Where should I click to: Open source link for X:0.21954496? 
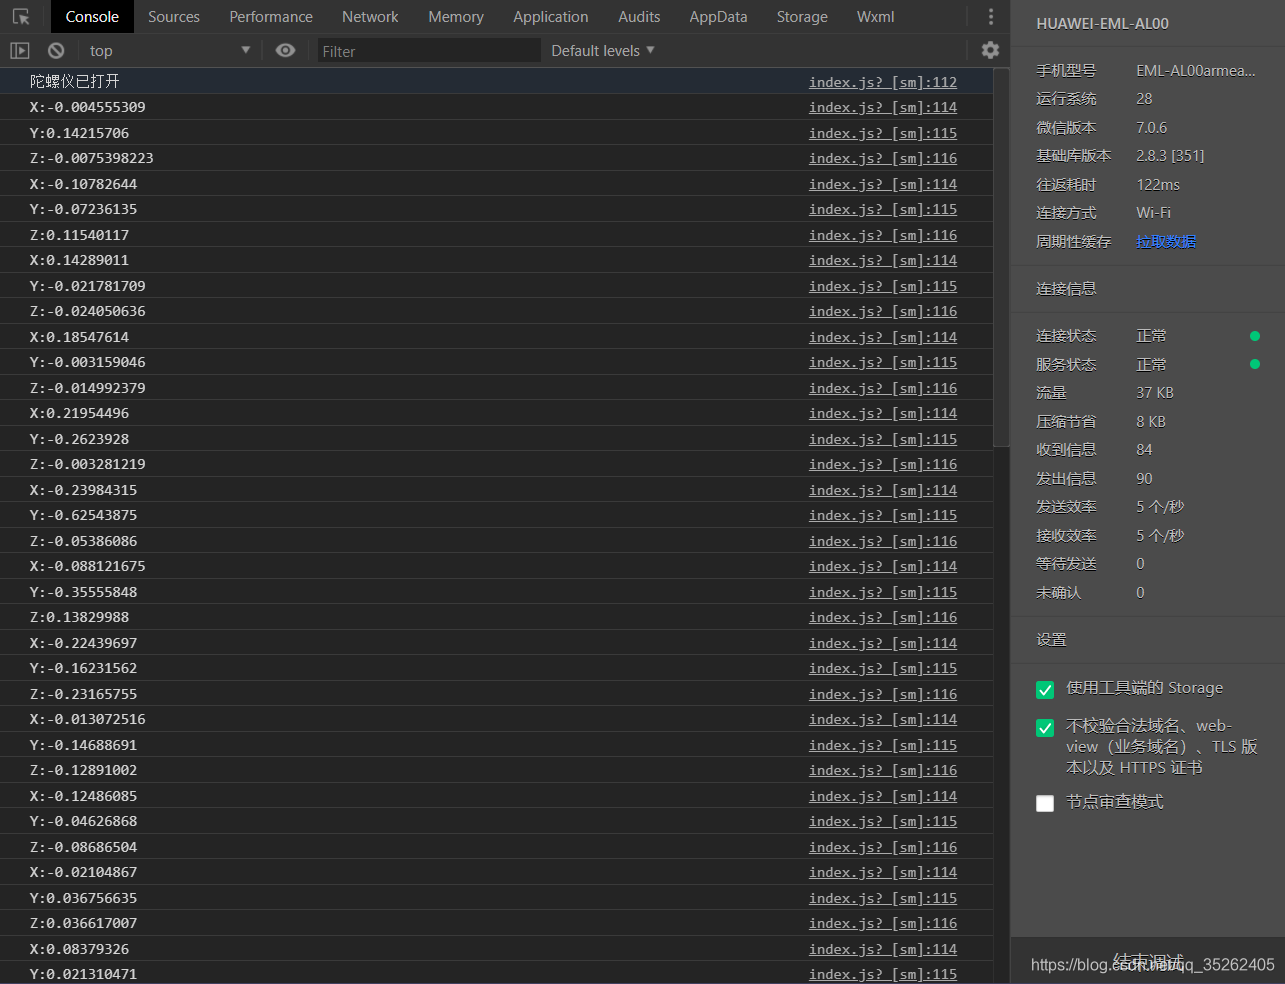point(883,413)
